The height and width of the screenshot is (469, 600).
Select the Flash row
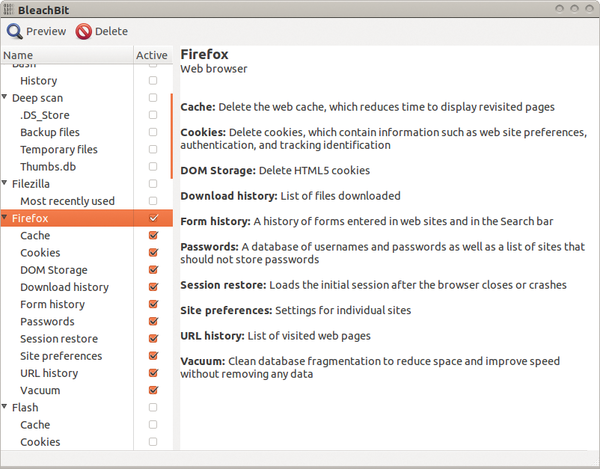click(86, 407)
